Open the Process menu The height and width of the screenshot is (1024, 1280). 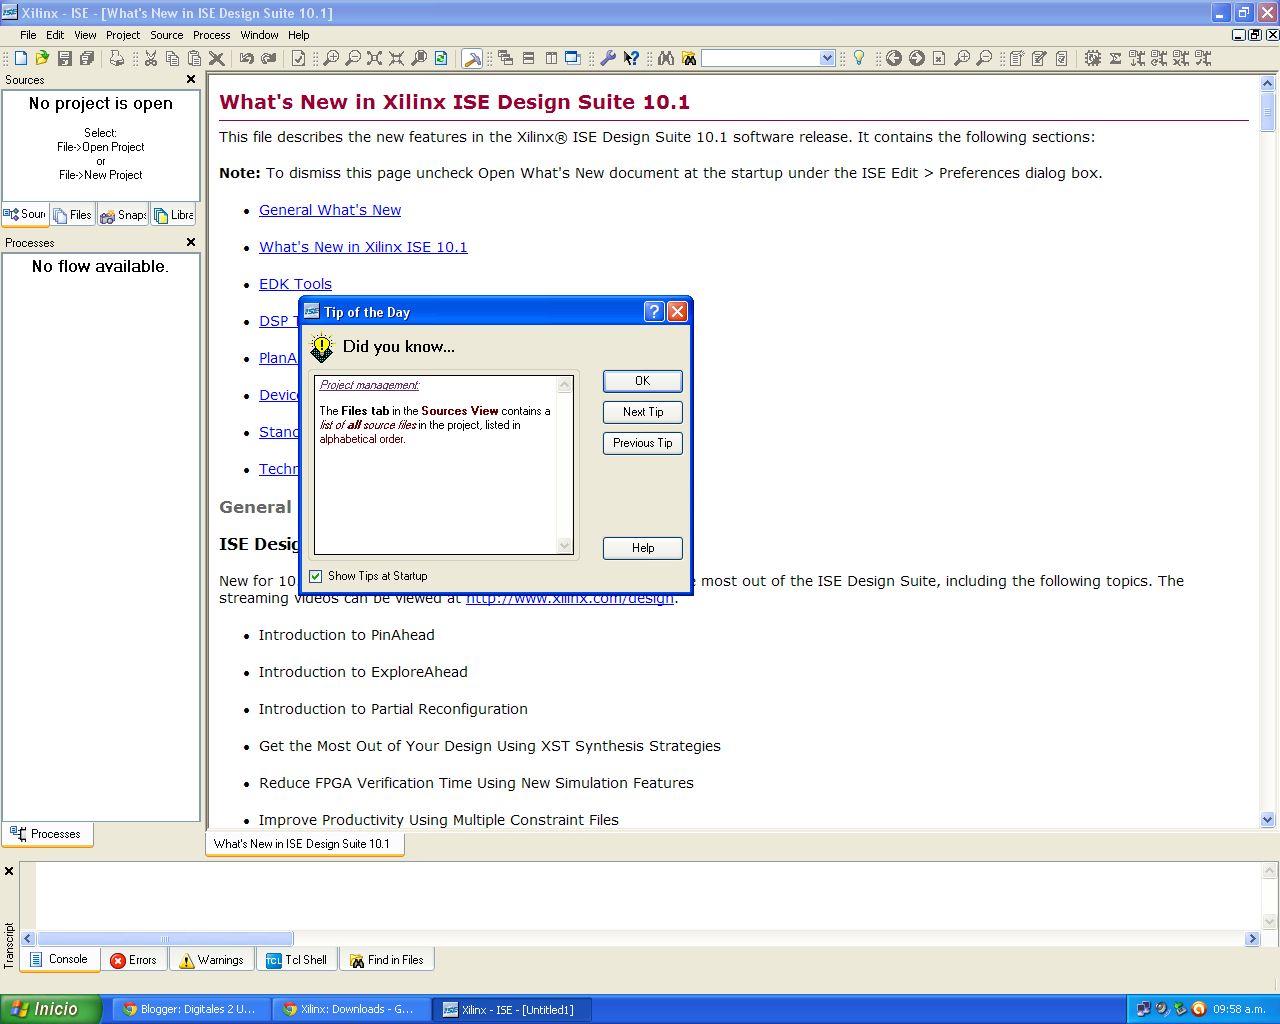pyautogui.click(x=212, y=35)
